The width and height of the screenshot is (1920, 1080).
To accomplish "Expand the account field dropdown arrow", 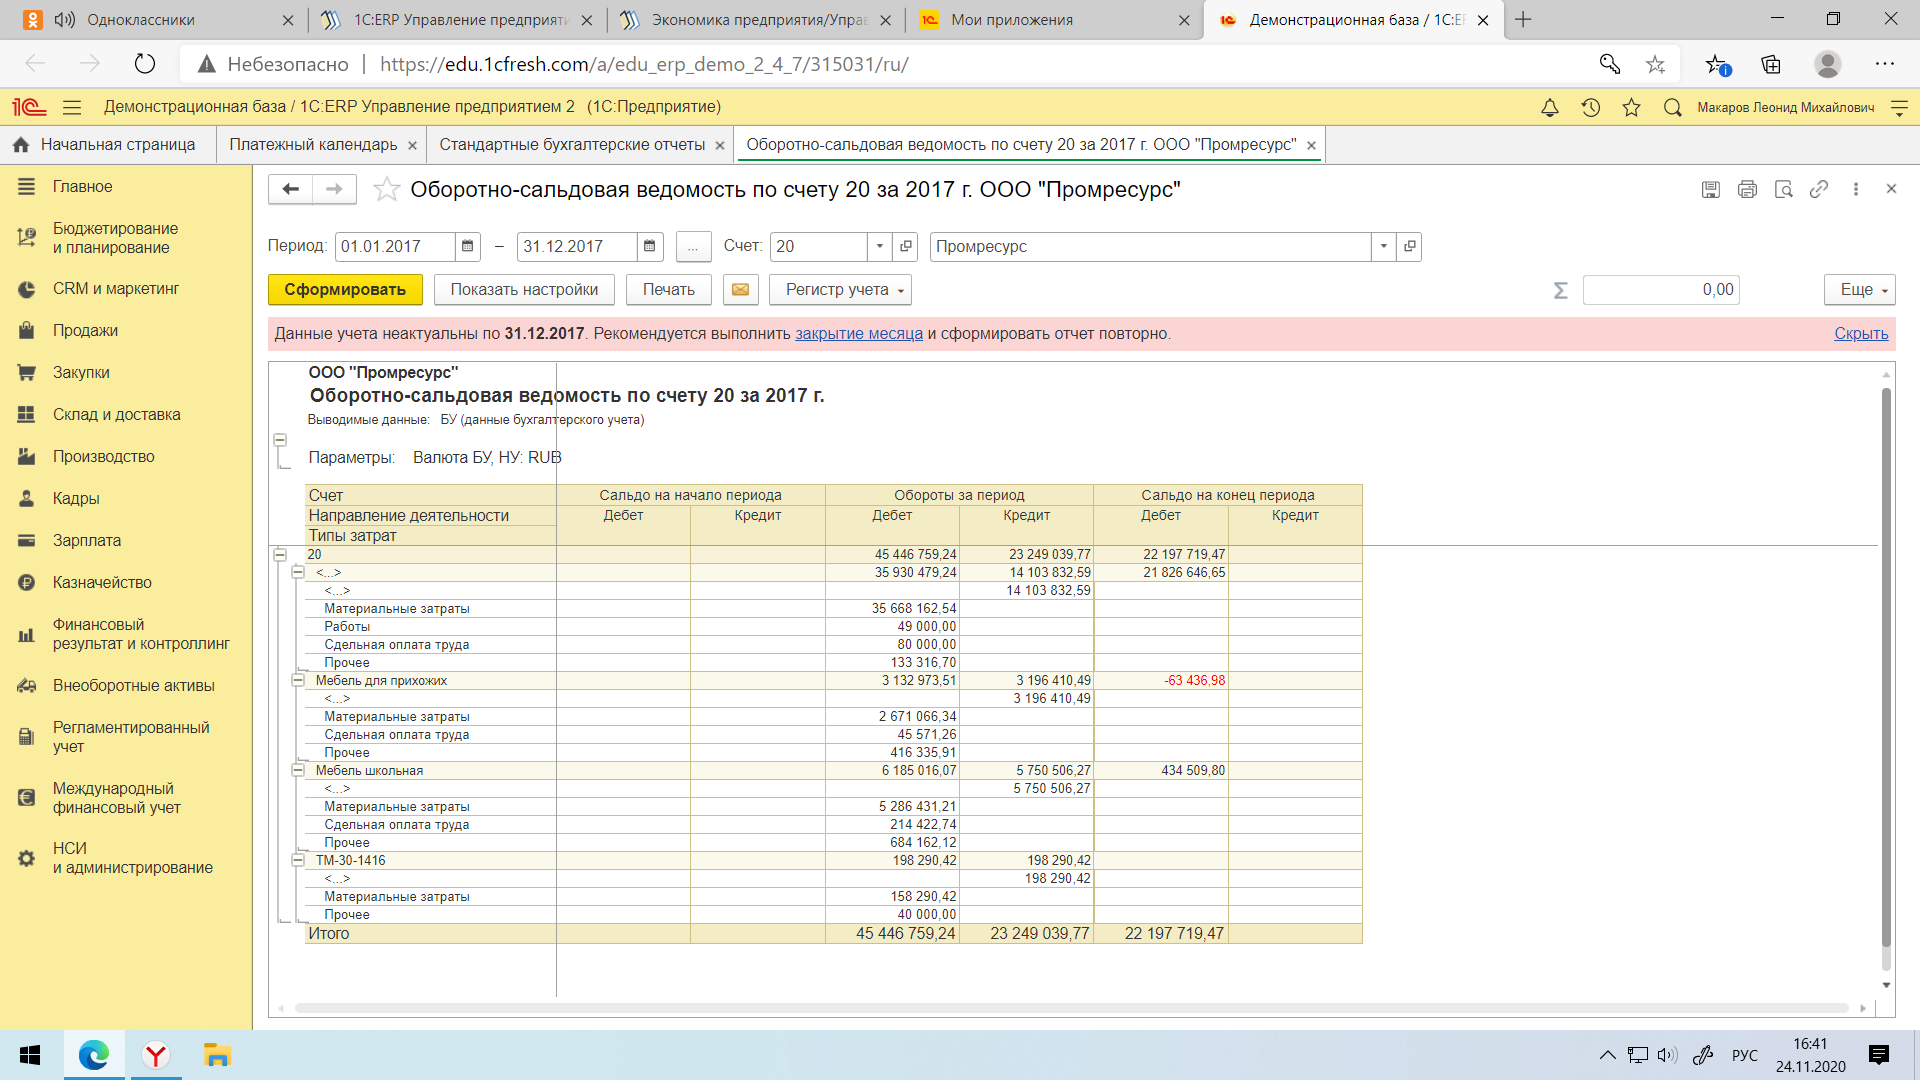I will [880, 246].
